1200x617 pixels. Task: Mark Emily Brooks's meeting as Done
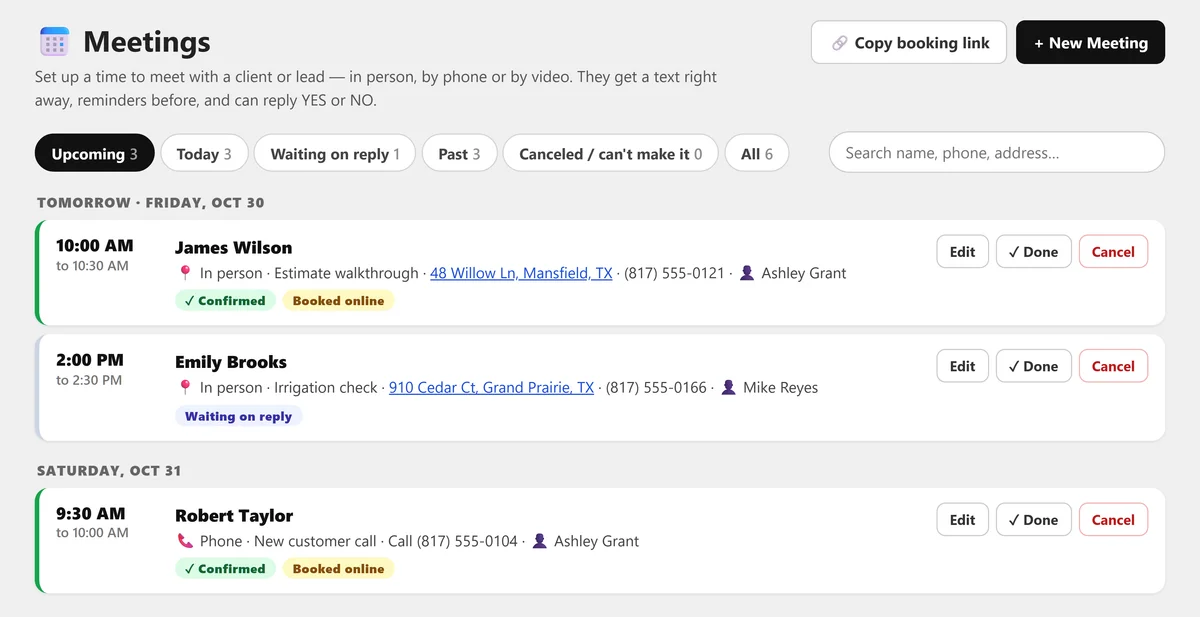(x=1034, y=366)
